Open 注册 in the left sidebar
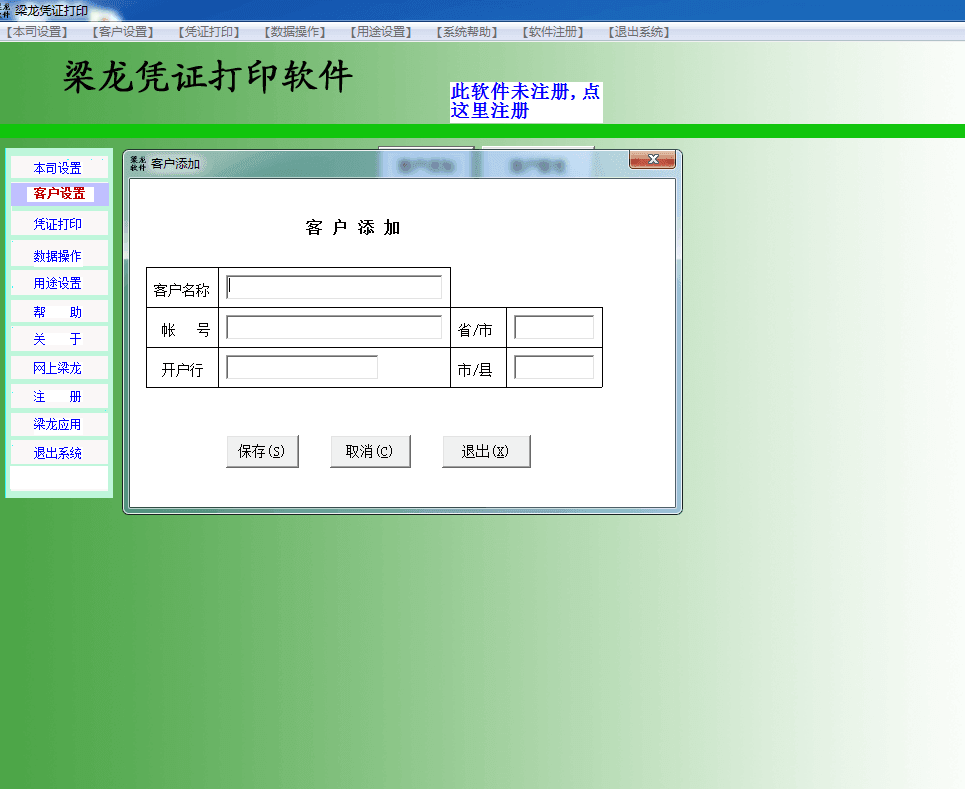The height and width of the screenshot is (789, 965). (59, 396)
